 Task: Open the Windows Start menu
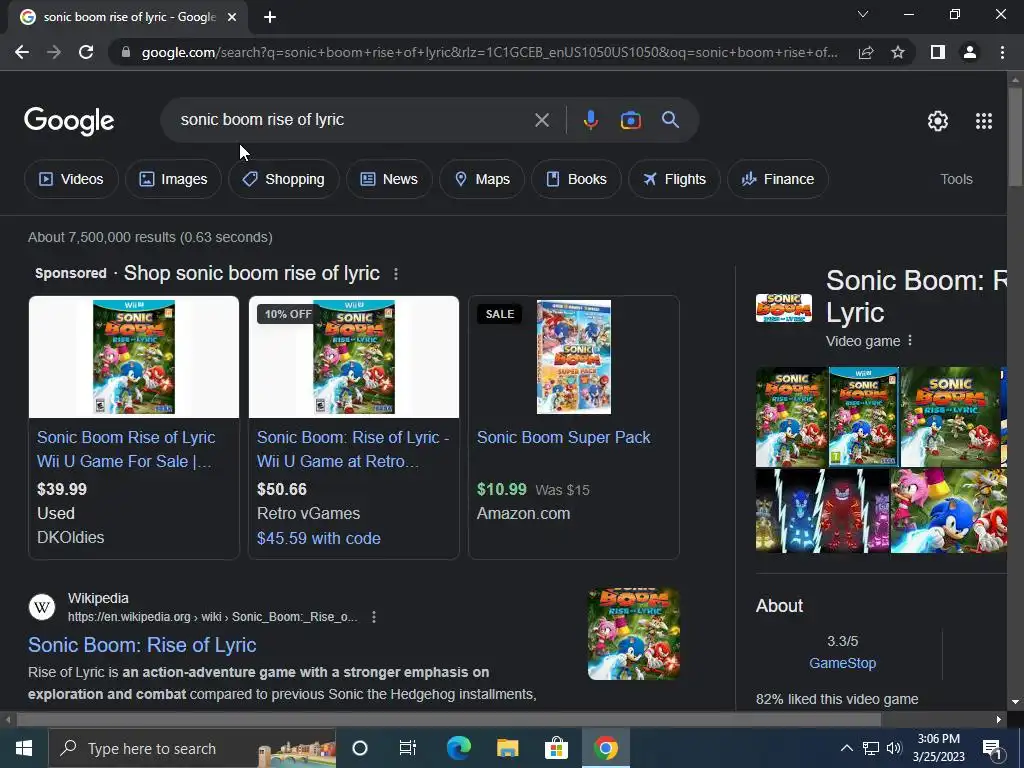[x=24, y=748]
